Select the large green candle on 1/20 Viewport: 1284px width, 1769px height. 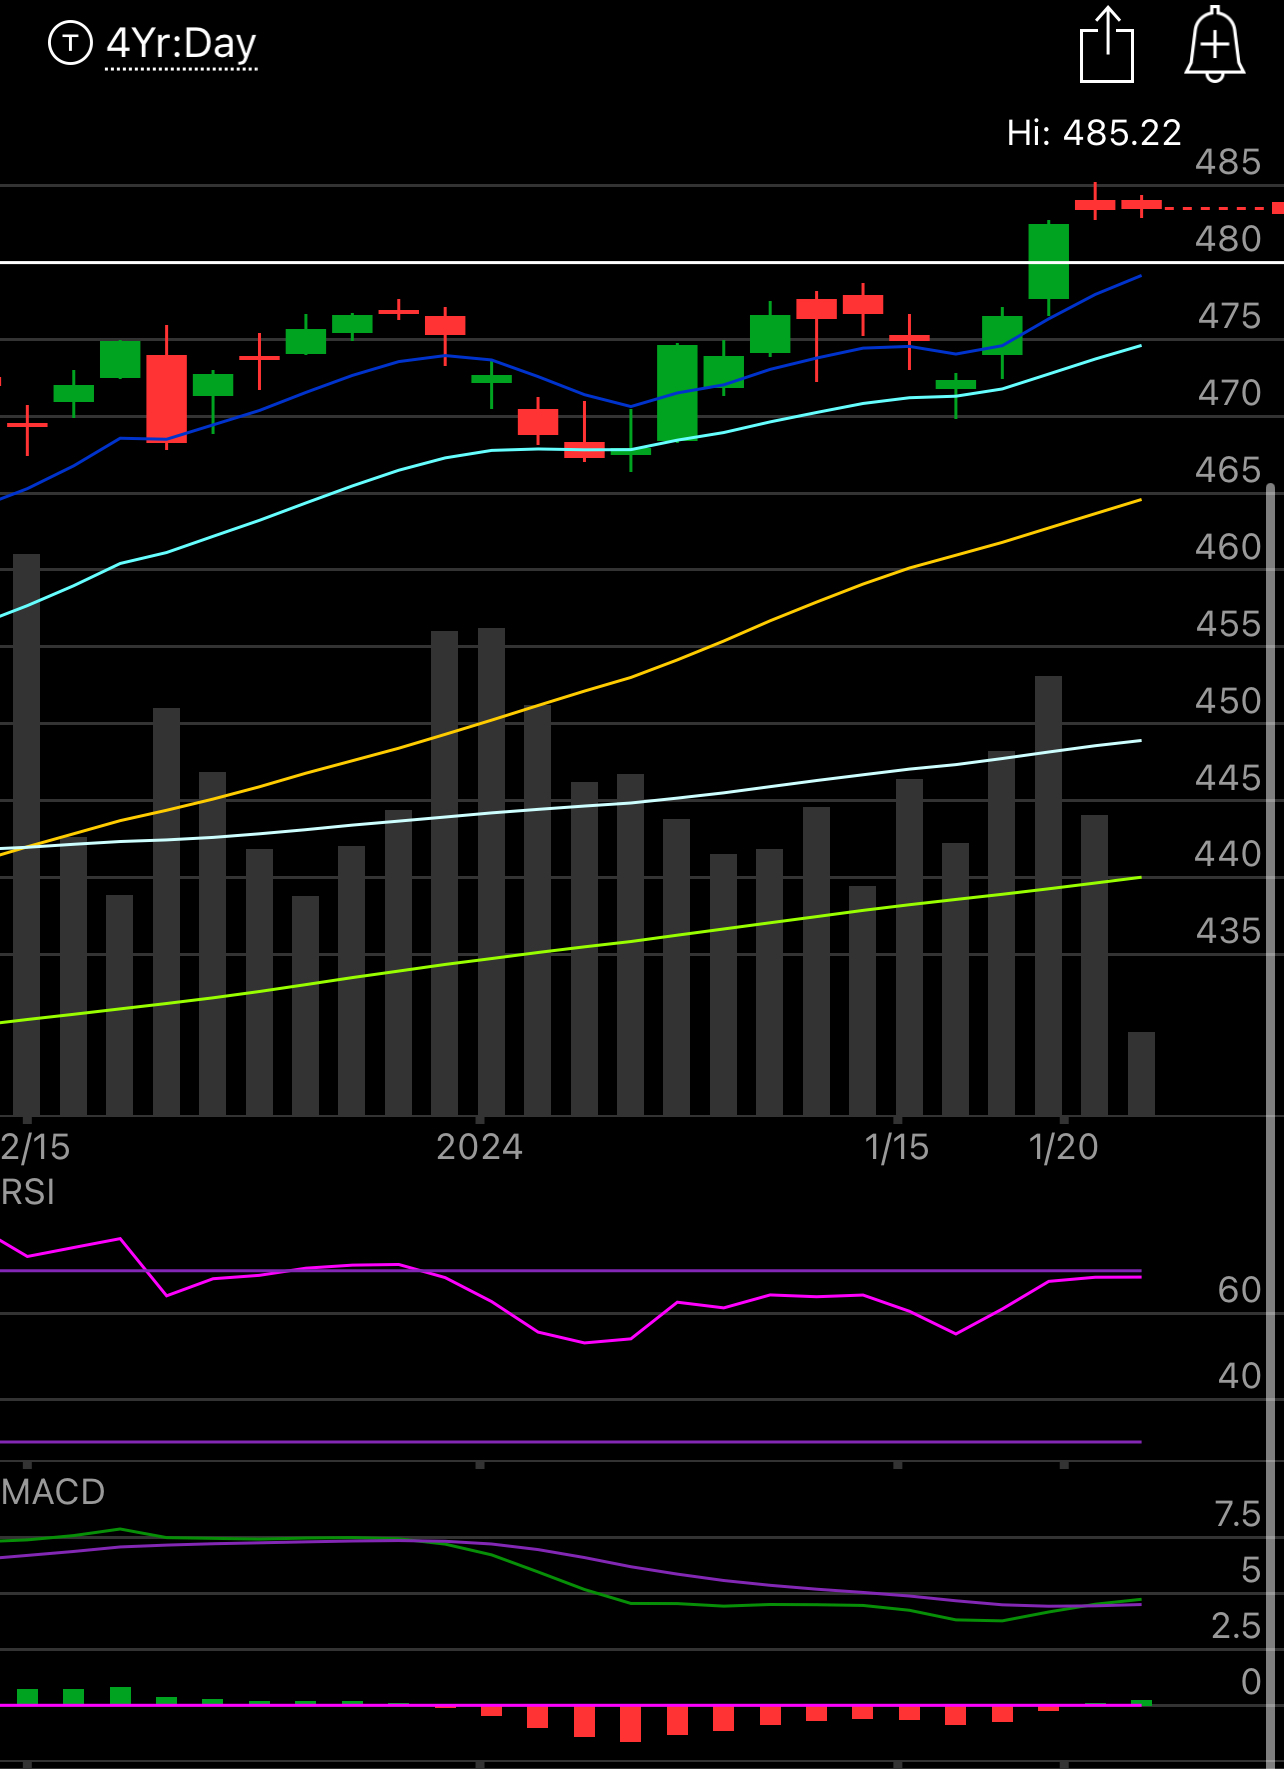click(1049, 261)
